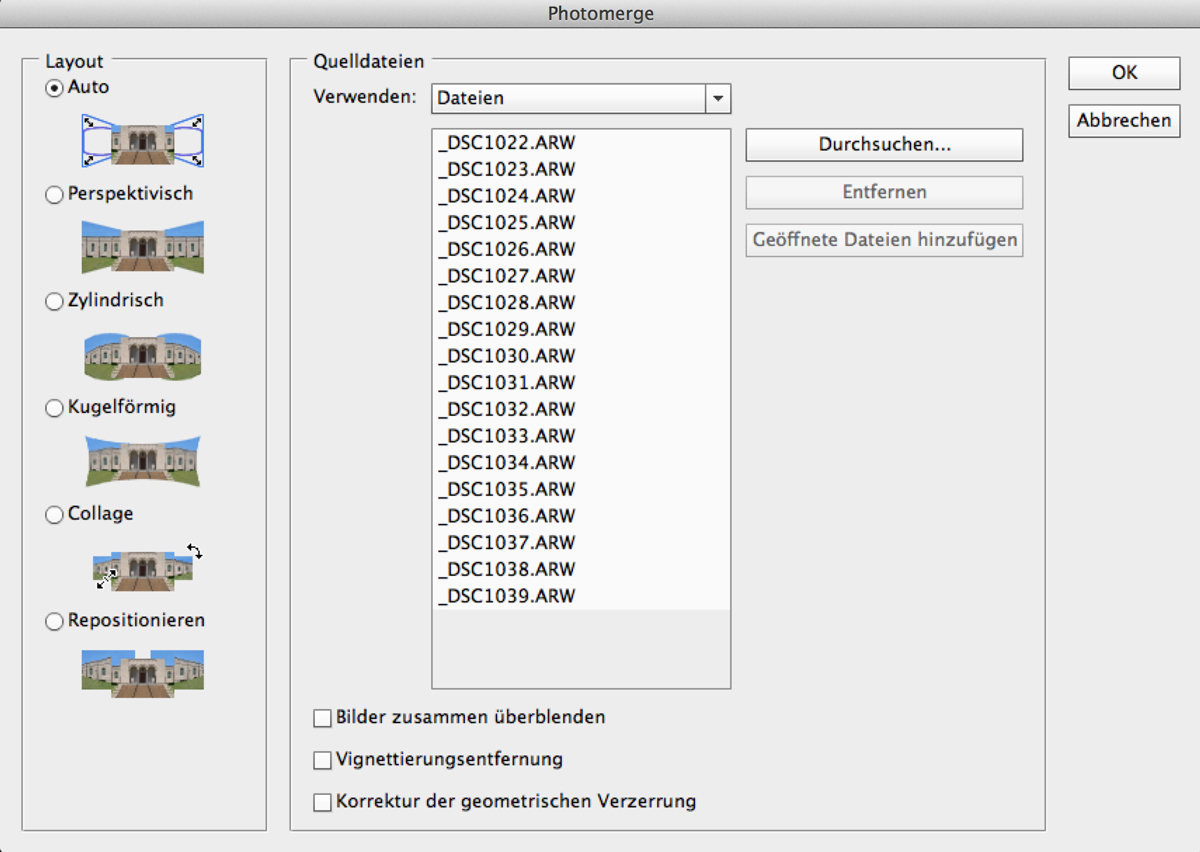Select file _DSC1025.ARW in list
This screenshot has height=852, width=1200.
click(581, 222)
